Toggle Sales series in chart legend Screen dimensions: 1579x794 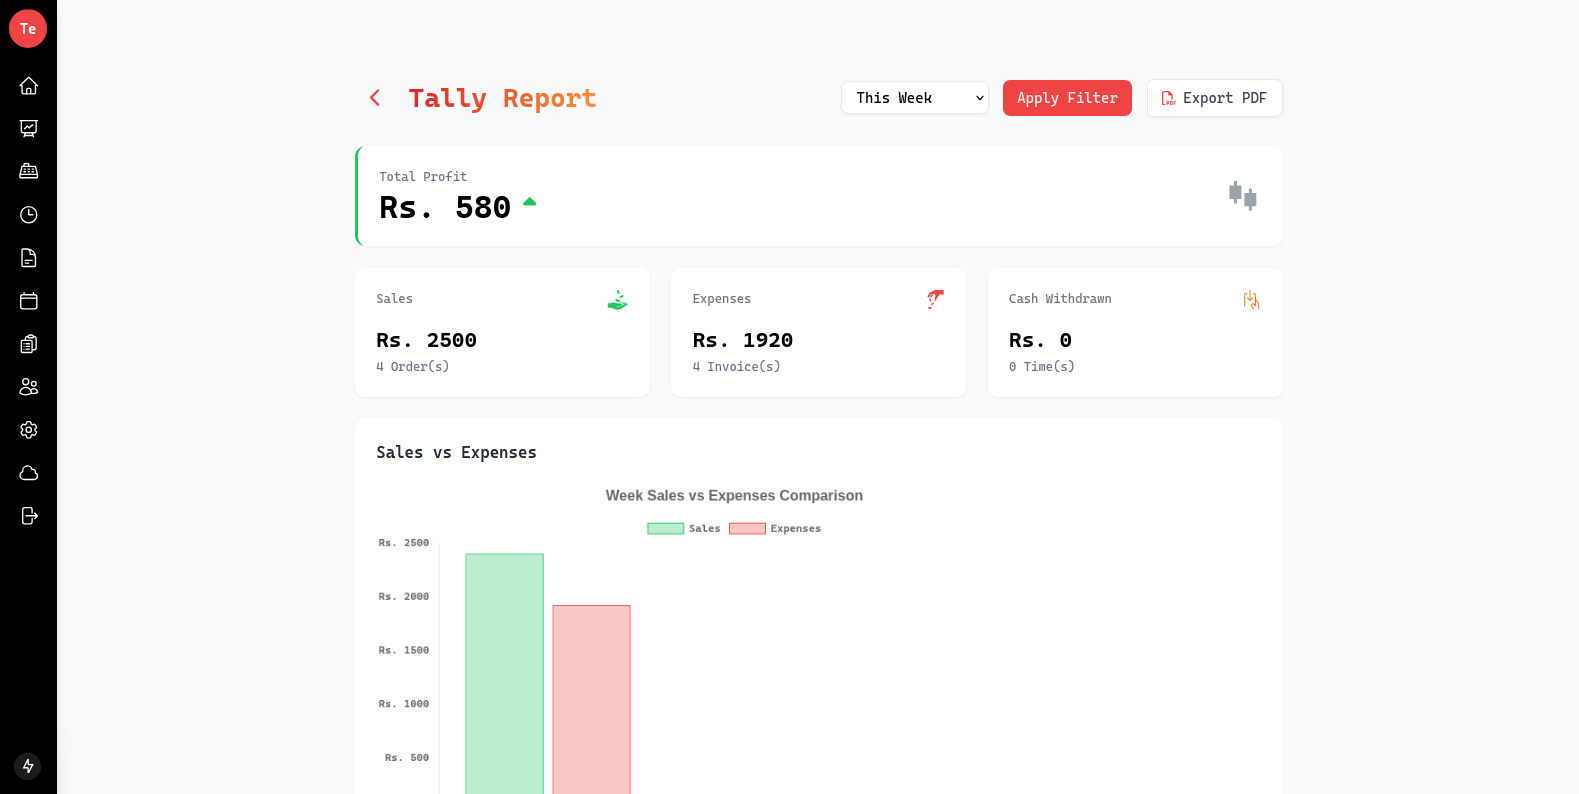click(684, 529)
